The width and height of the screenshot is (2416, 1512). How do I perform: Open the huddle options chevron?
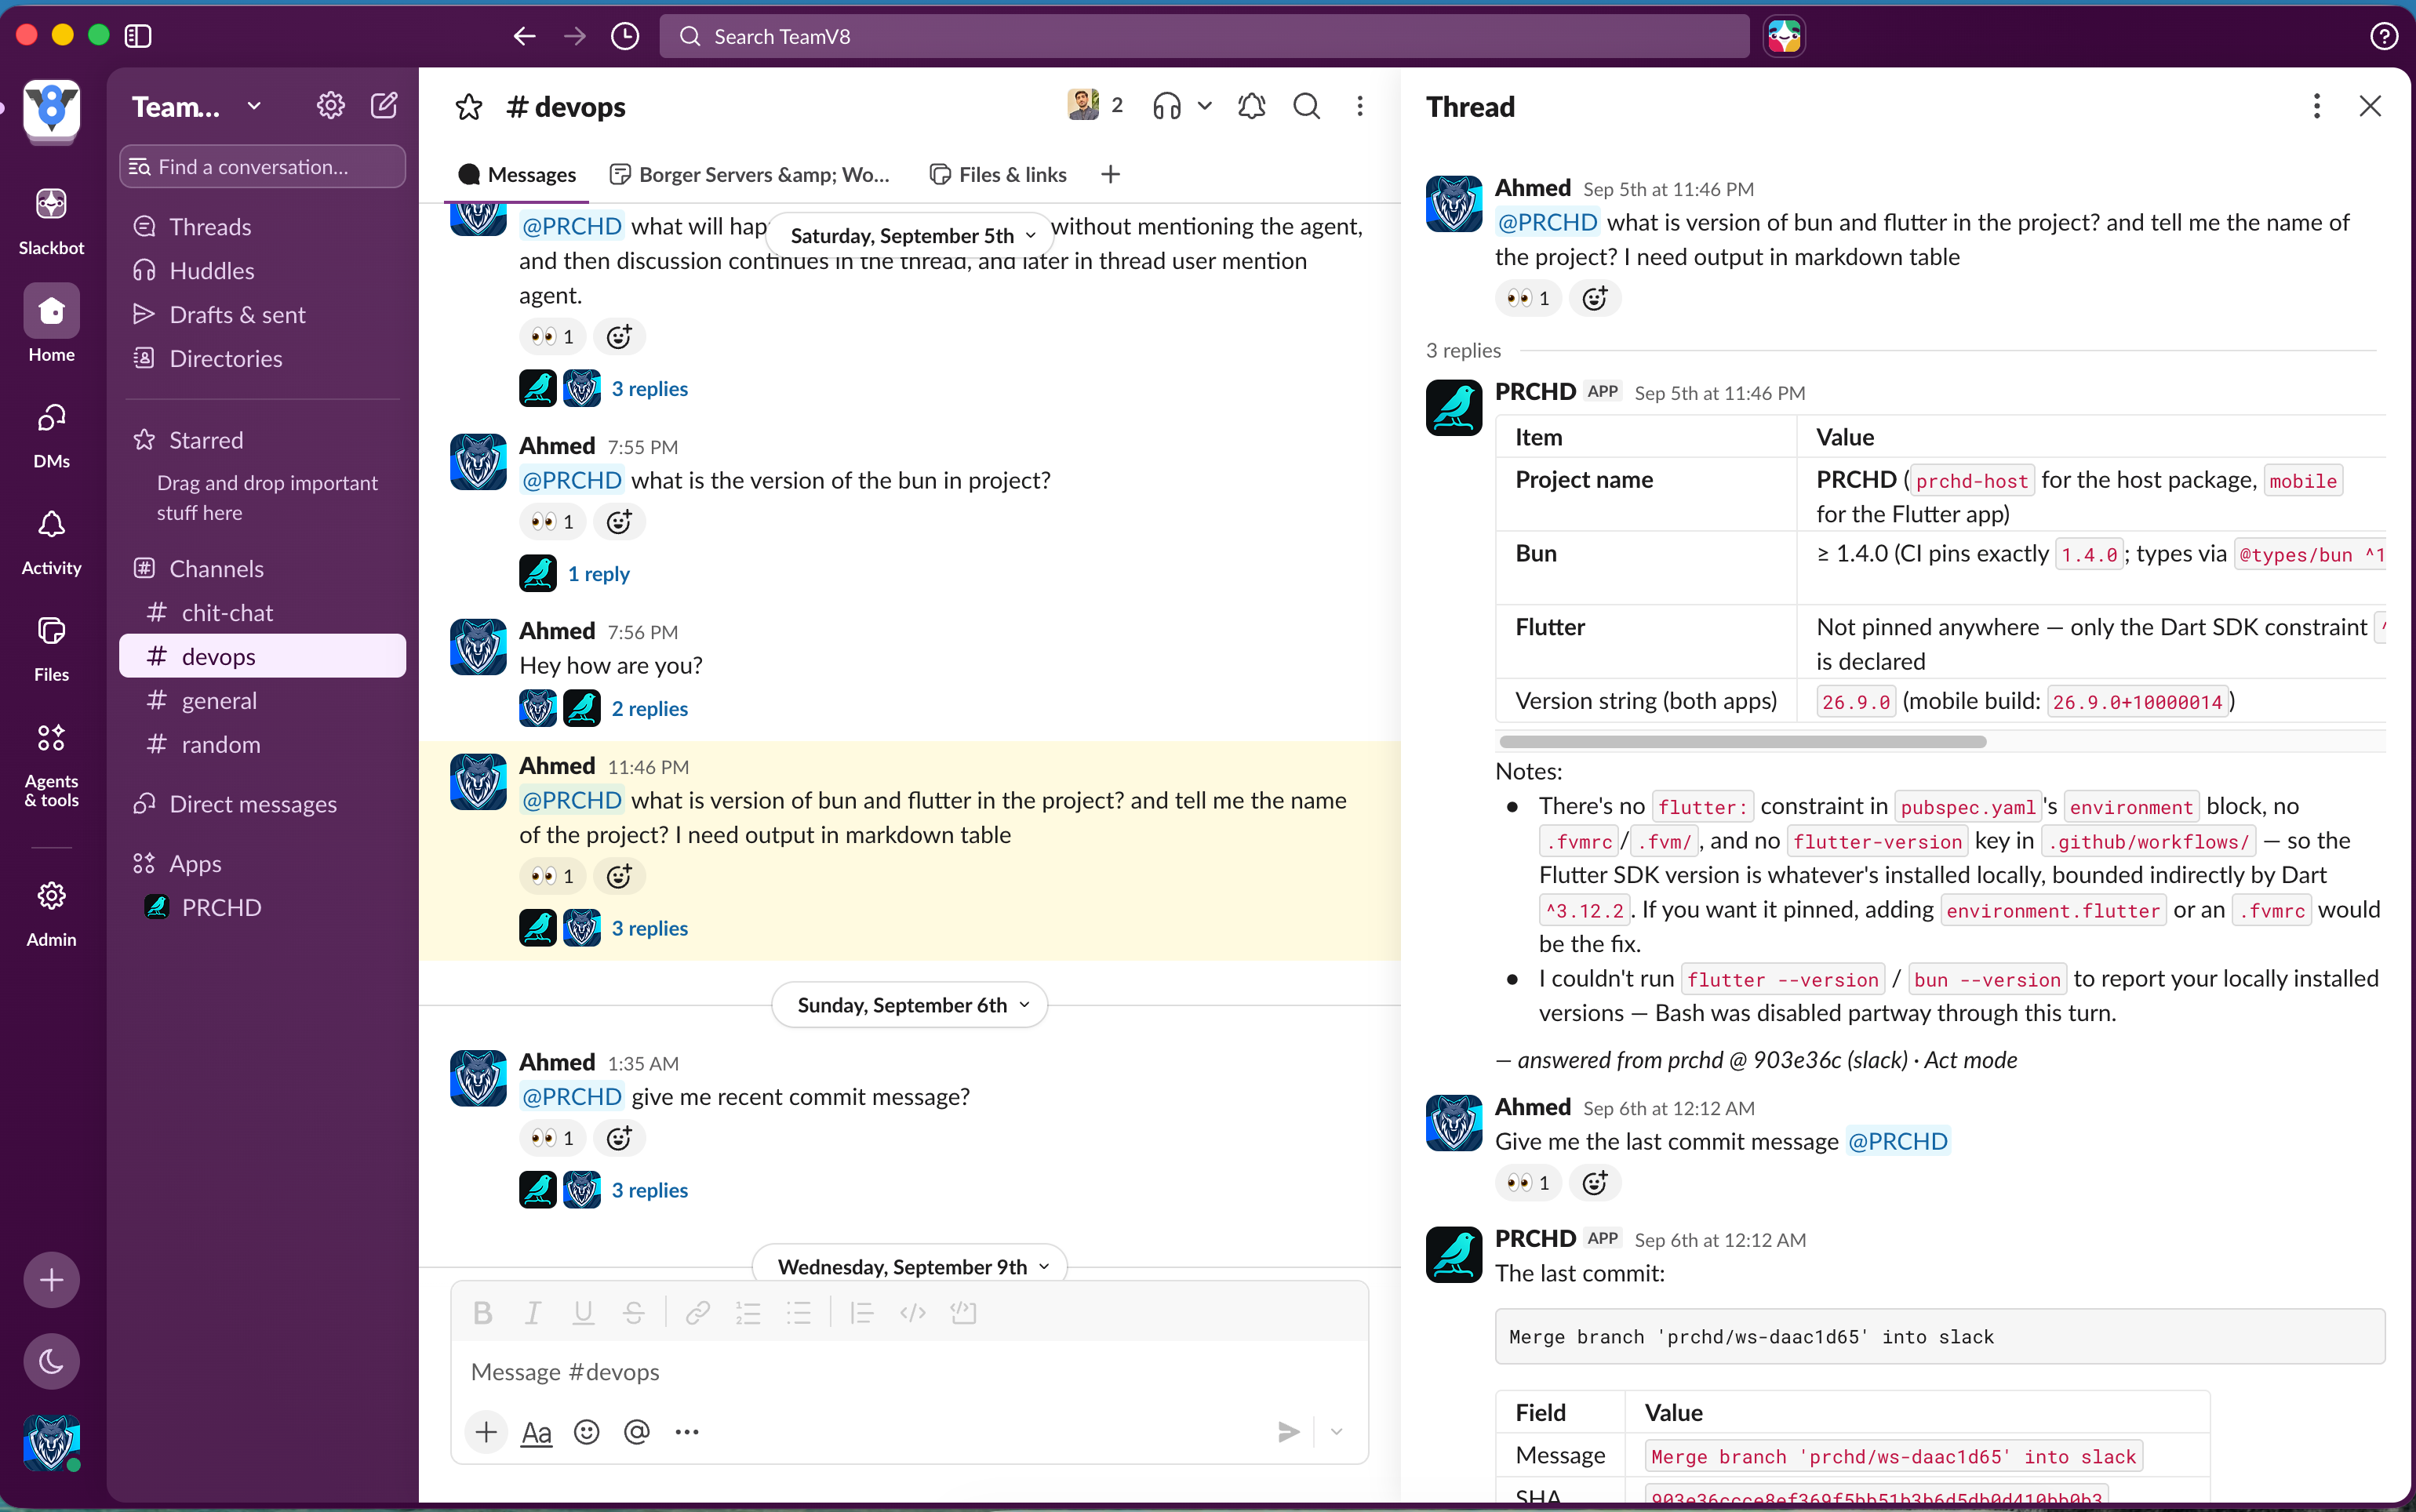[x=1205, y=106]
